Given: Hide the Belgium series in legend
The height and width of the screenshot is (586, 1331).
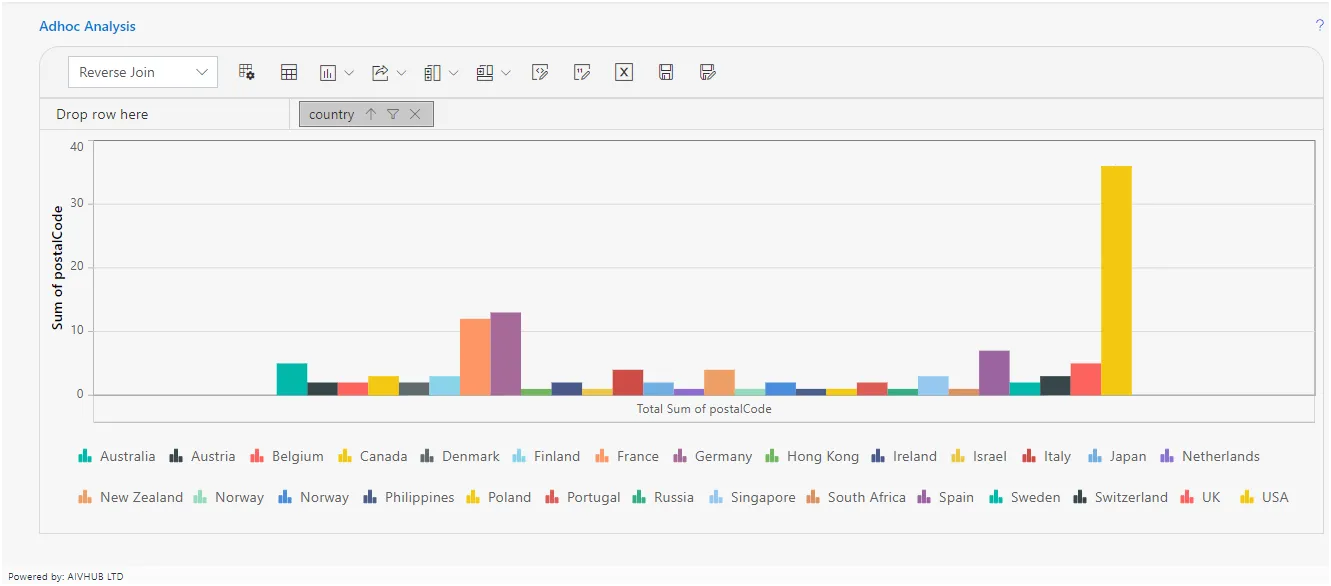Looking at the screenshot, I should tap(286, 456).
